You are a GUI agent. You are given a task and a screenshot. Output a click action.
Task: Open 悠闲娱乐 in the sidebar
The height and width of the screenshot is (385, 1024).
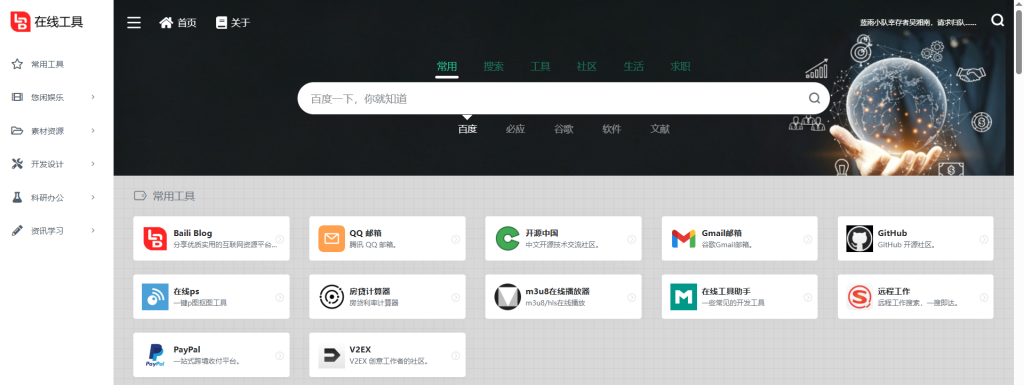tap(48, 97)
